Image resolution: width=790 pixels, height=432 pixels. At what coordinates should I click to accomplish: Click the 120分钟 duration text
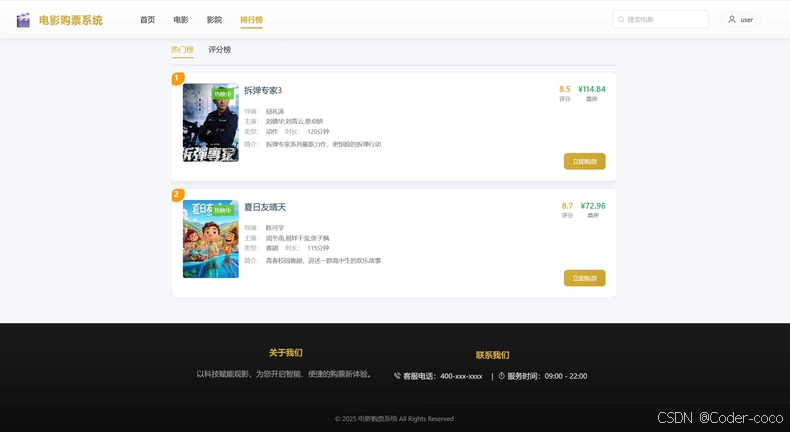point(318,132)
